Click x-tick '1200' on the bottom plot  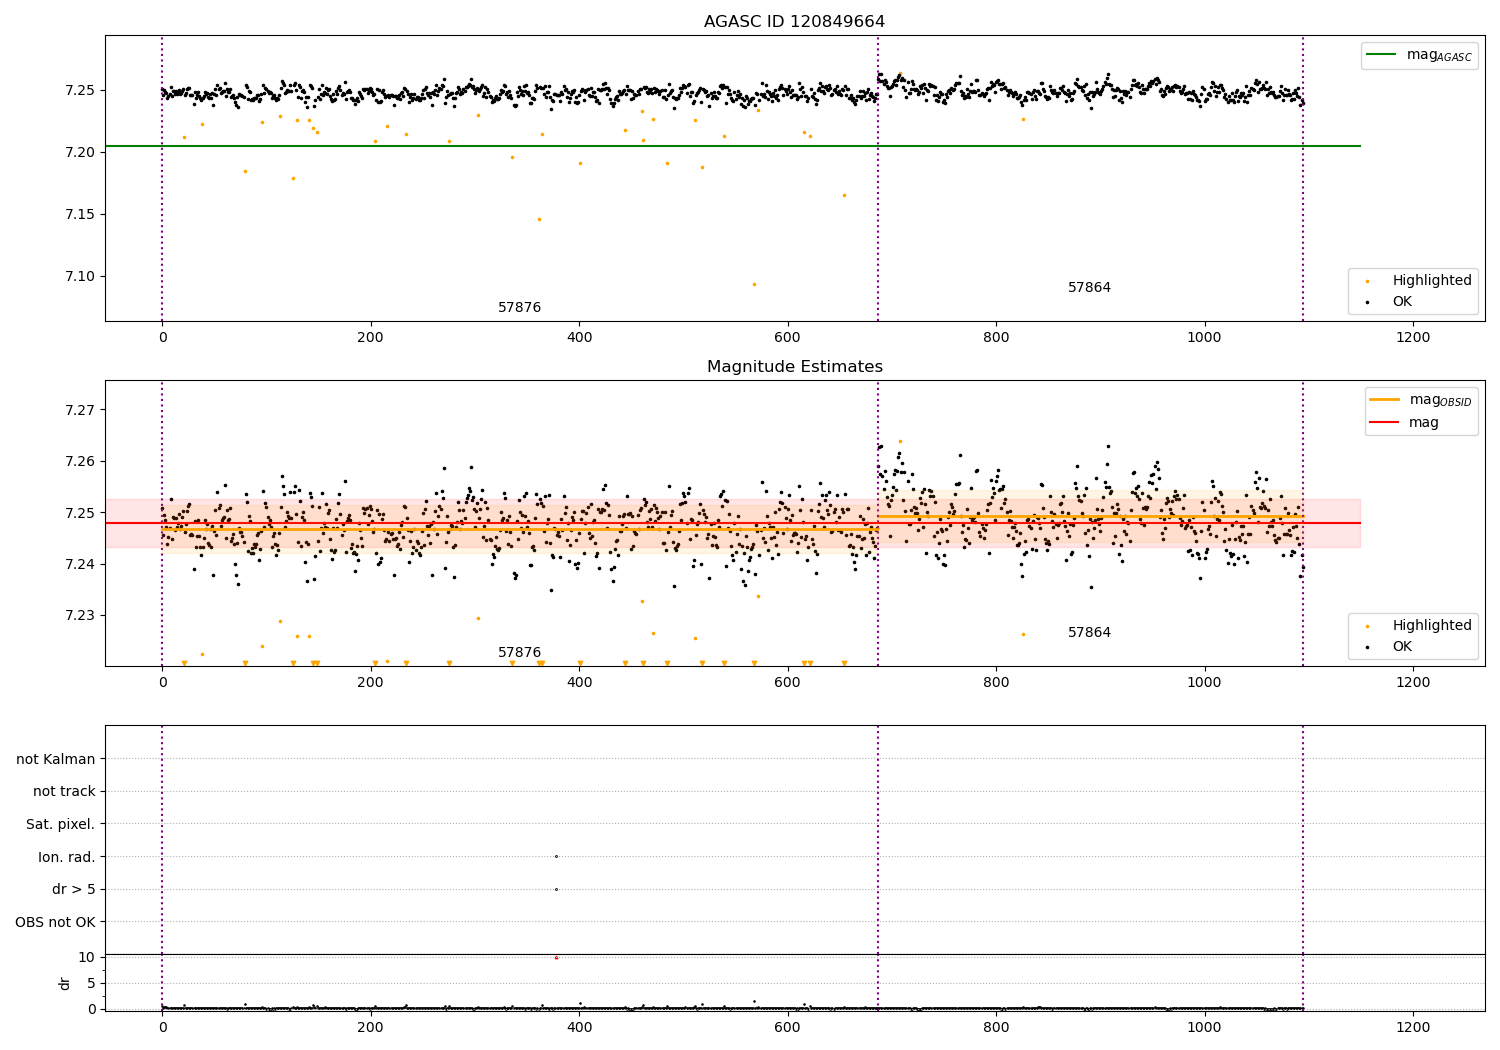[1413, 1027]
